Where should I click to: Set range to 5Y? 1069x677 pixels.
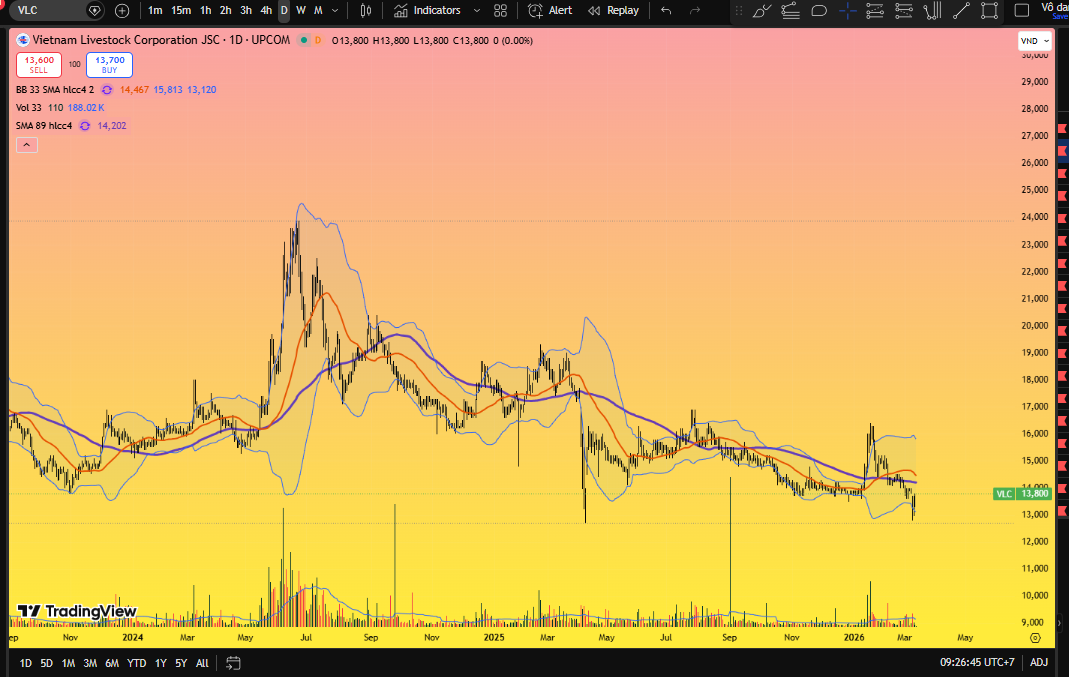181,663
